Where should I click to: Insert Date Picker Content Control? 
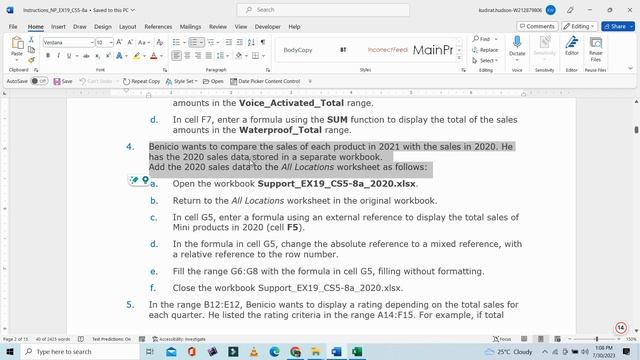coord(265,81)
